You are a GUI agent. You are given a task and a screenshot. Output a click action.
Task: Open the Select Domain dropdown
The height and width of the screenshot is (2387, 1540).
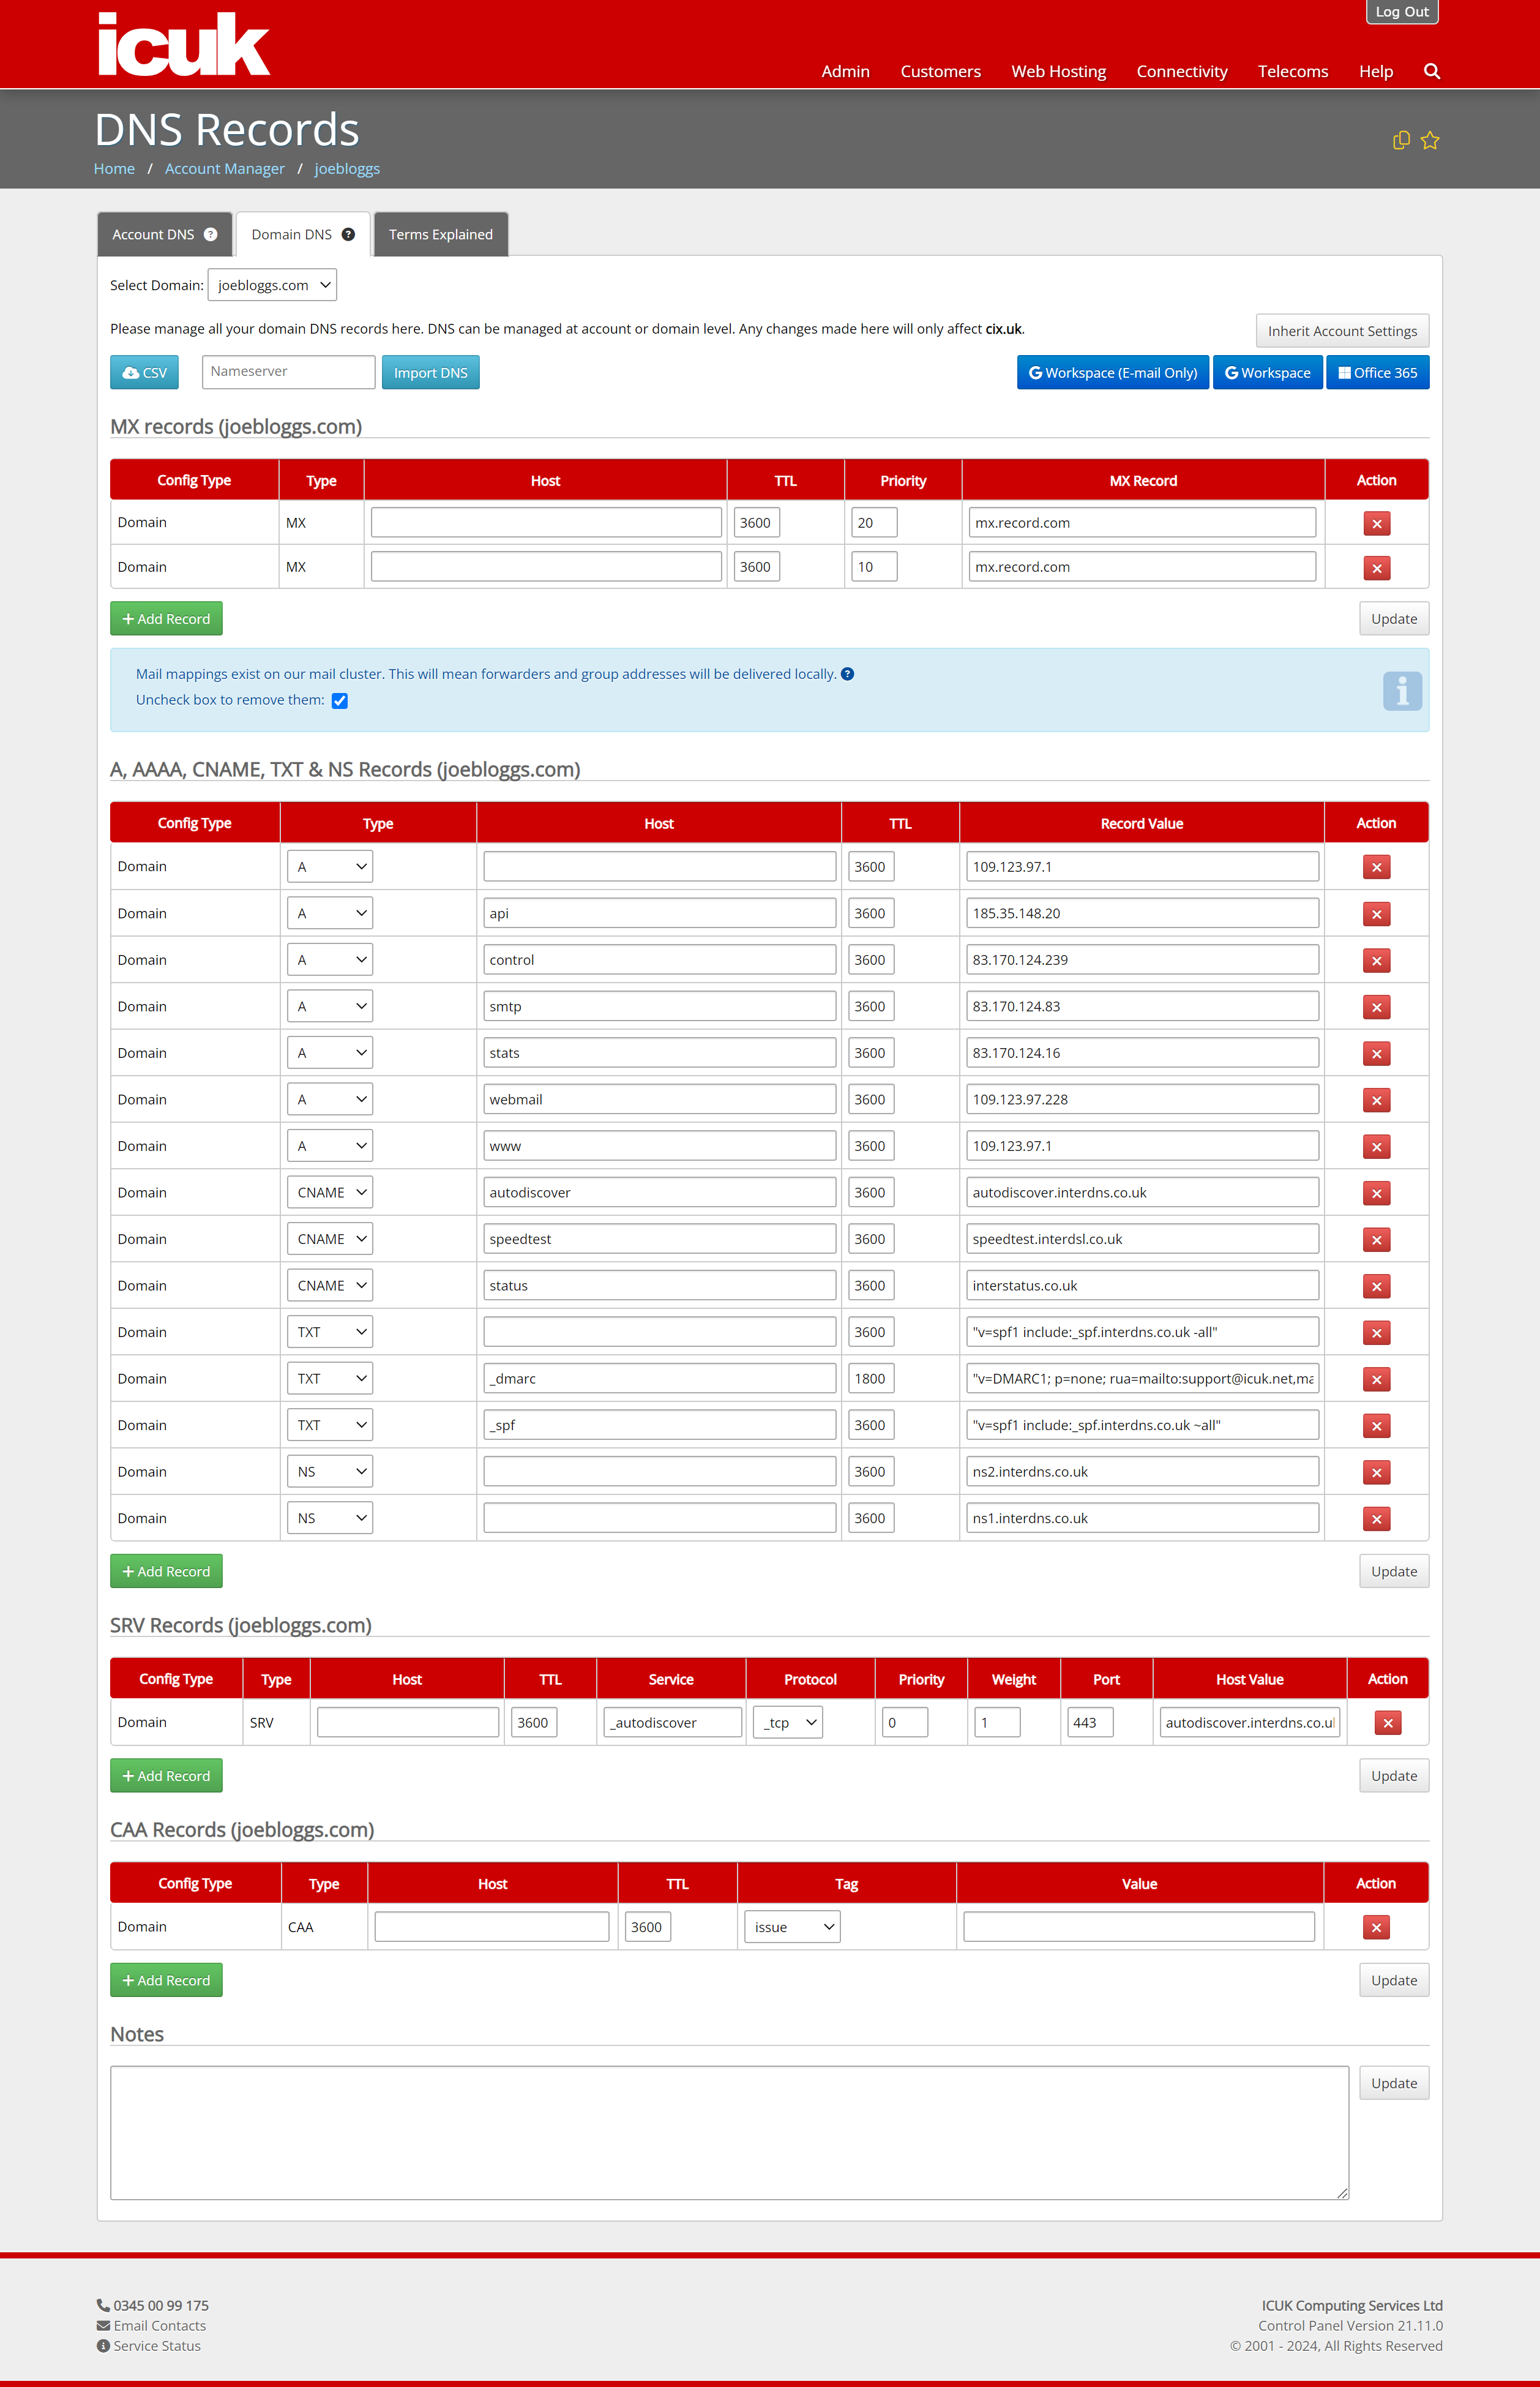(272, 285)
